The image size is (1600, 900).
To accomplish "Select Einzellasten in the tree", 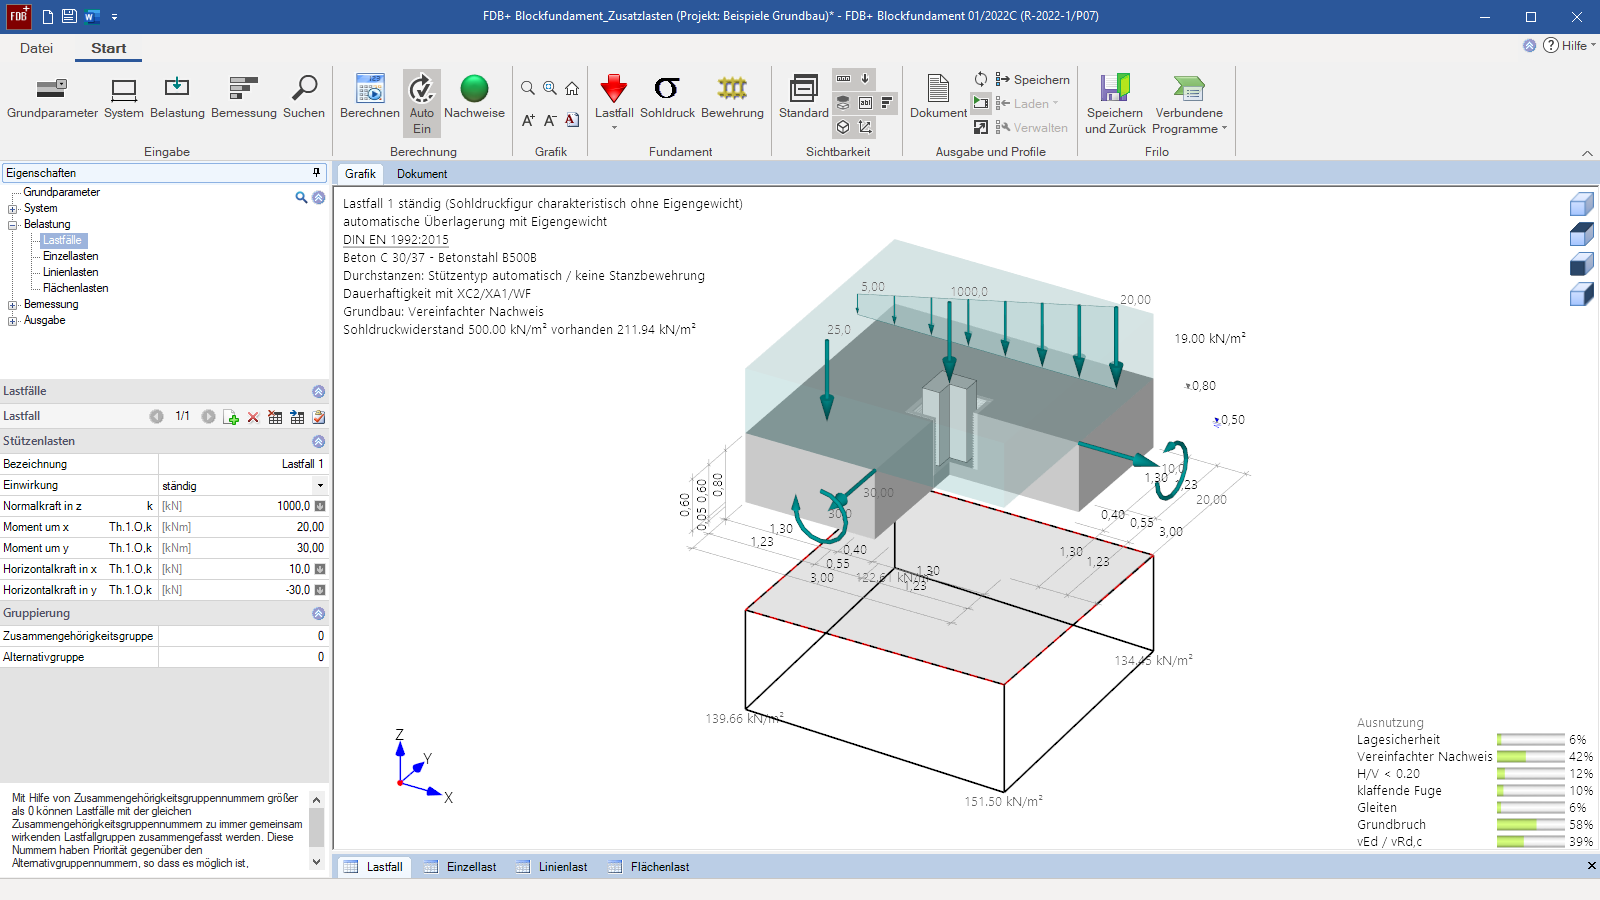I will point(71,256).
